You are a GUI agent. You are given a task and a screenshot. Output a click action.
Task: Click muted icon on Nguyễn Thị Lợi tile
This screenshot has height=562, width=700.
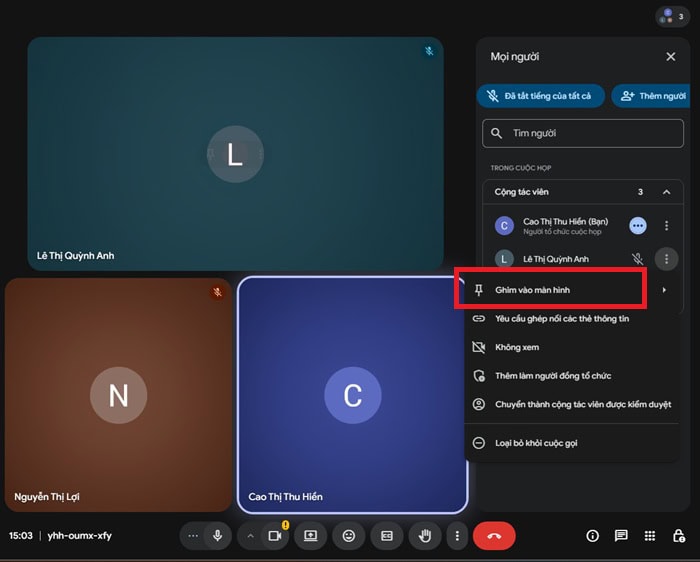pyautogui.click(x=217, y=292)
